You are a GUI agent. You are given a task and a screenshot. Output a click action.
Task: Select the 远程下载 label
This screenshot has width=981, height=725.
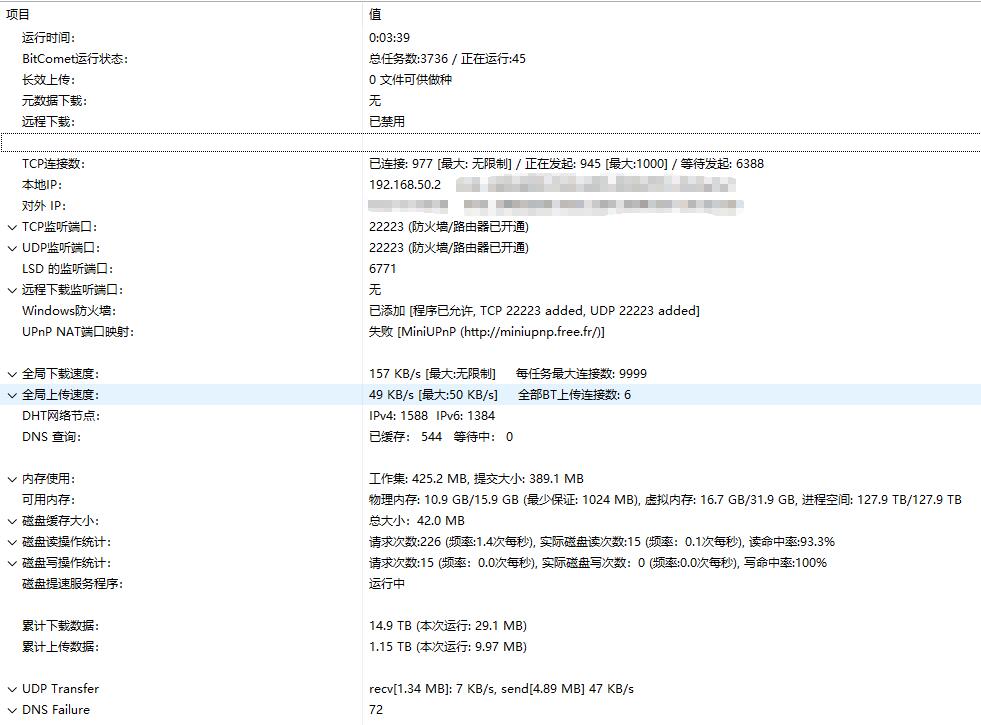click(x=48, y=121)
